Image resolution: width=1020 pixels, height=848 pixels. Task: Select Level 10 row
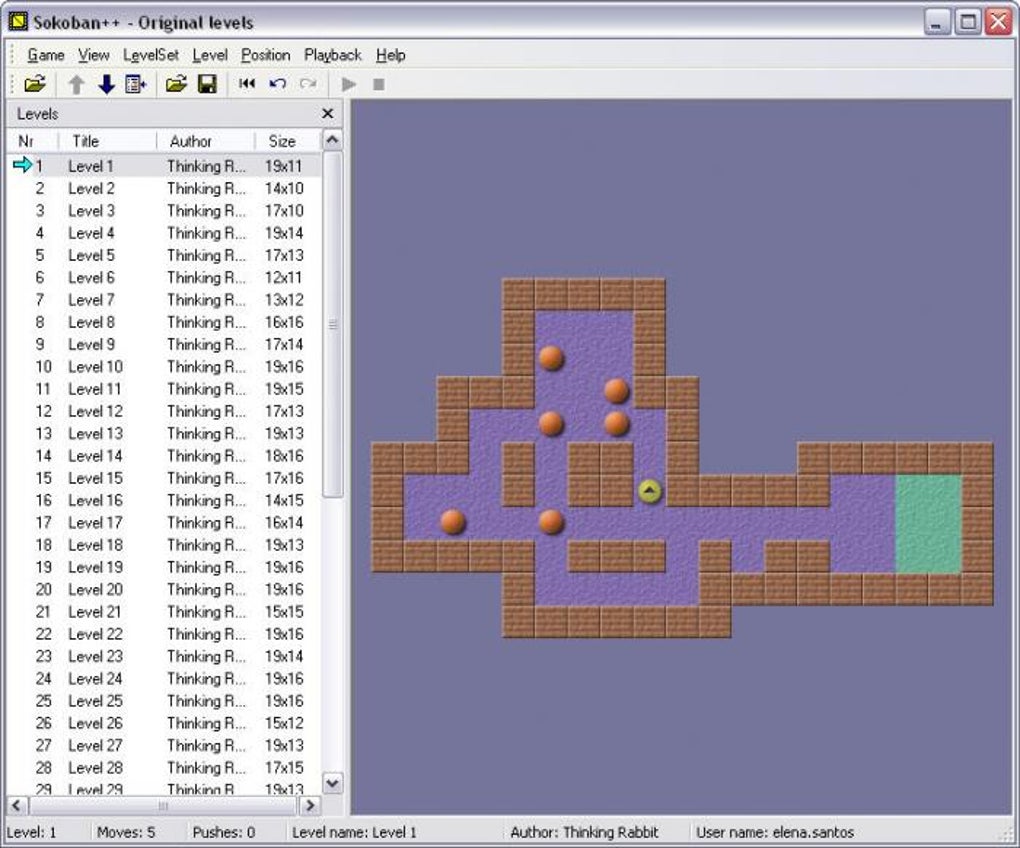(x=164, y=367)
